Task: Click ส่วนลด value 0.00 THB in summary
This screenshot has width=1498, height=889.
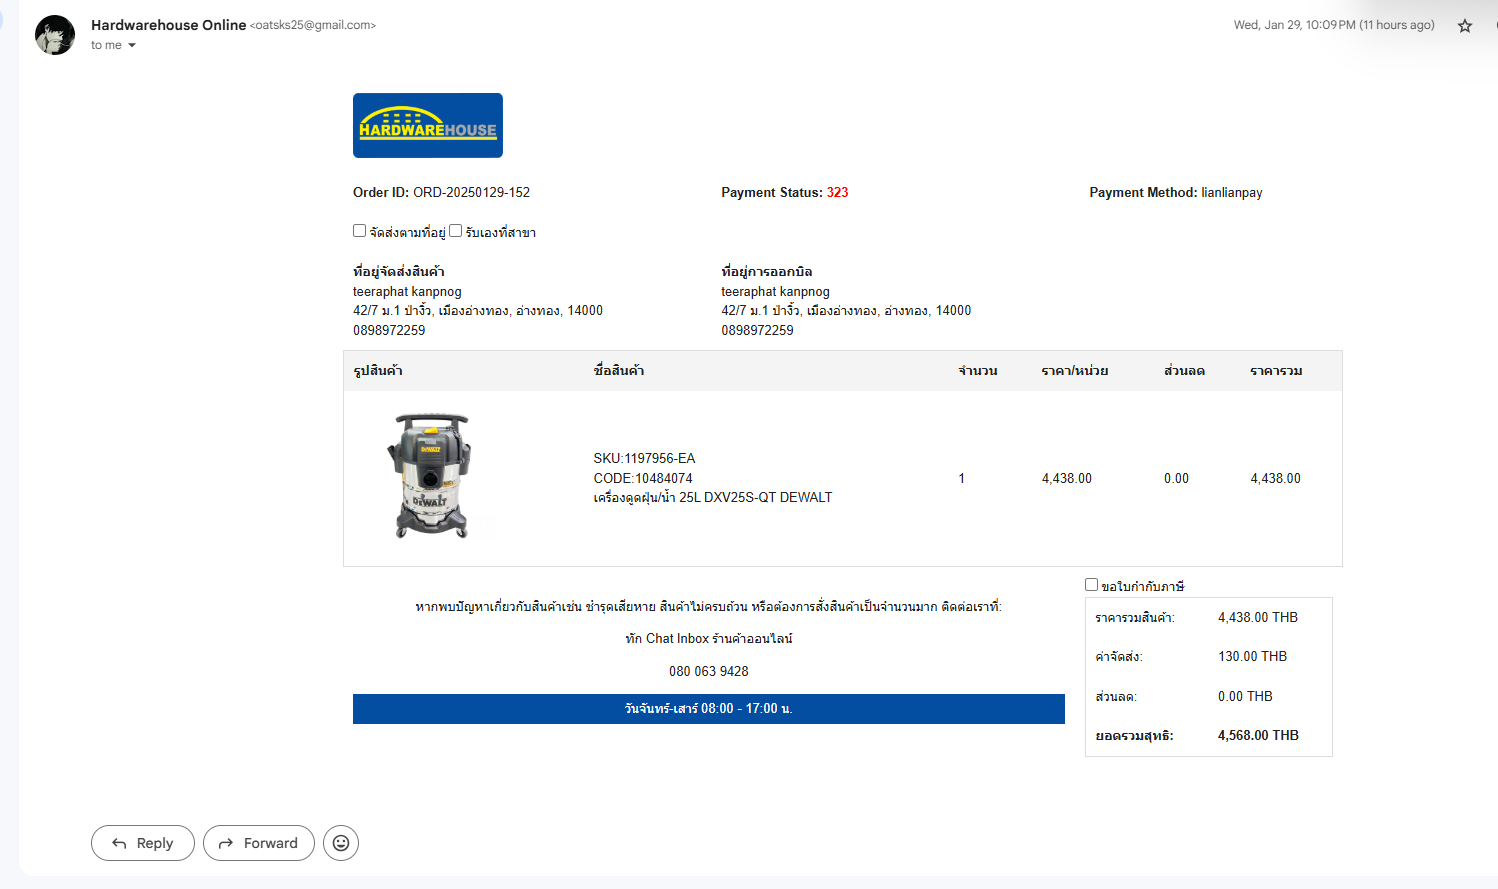Action: pos(1245,696)
